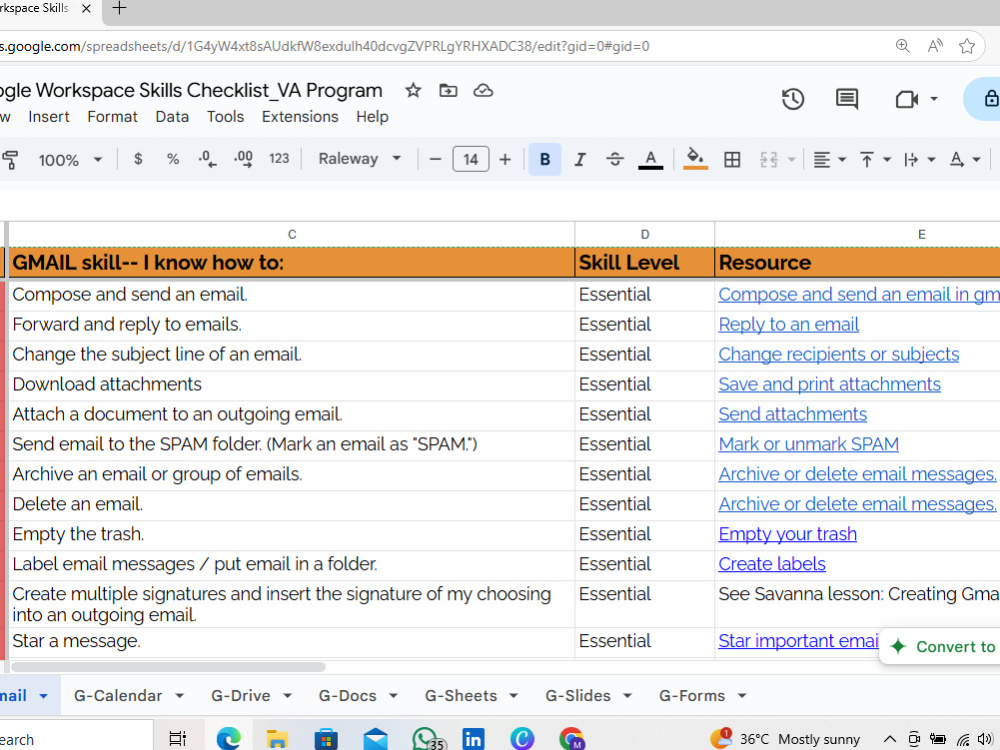Open LinkedIn app from taskbar
The height and width of the screenshot is (750, 1000).
pos(473,739)
